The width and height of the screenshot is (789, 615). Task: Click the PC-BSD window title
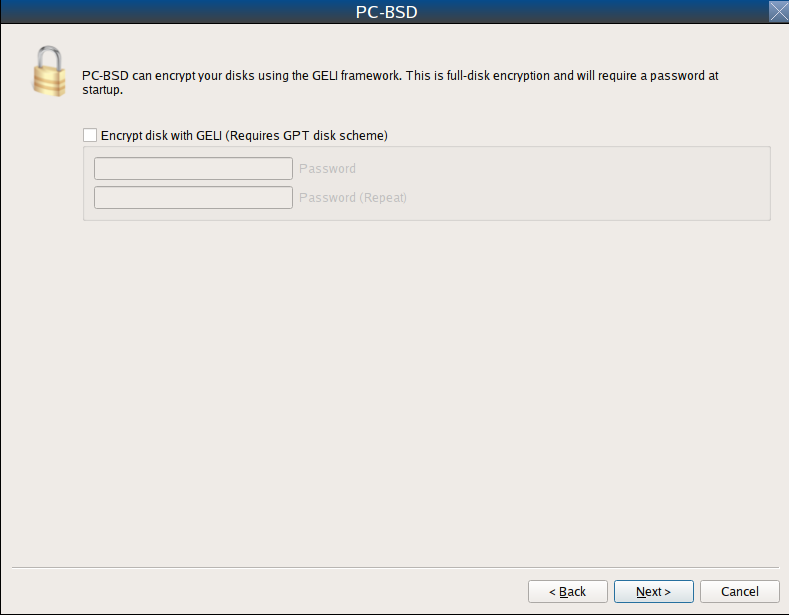coord(386,12)
